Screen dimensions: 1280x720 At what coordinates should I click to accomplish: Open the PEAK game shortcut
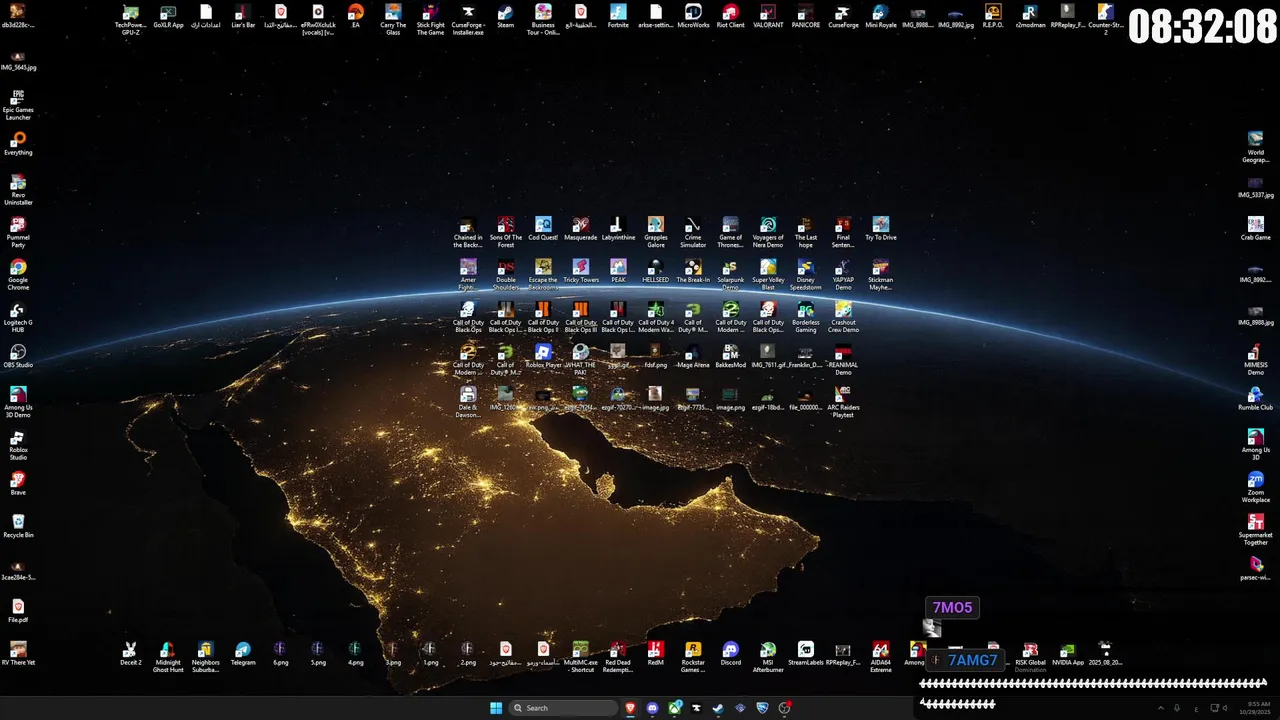point(618,271)
